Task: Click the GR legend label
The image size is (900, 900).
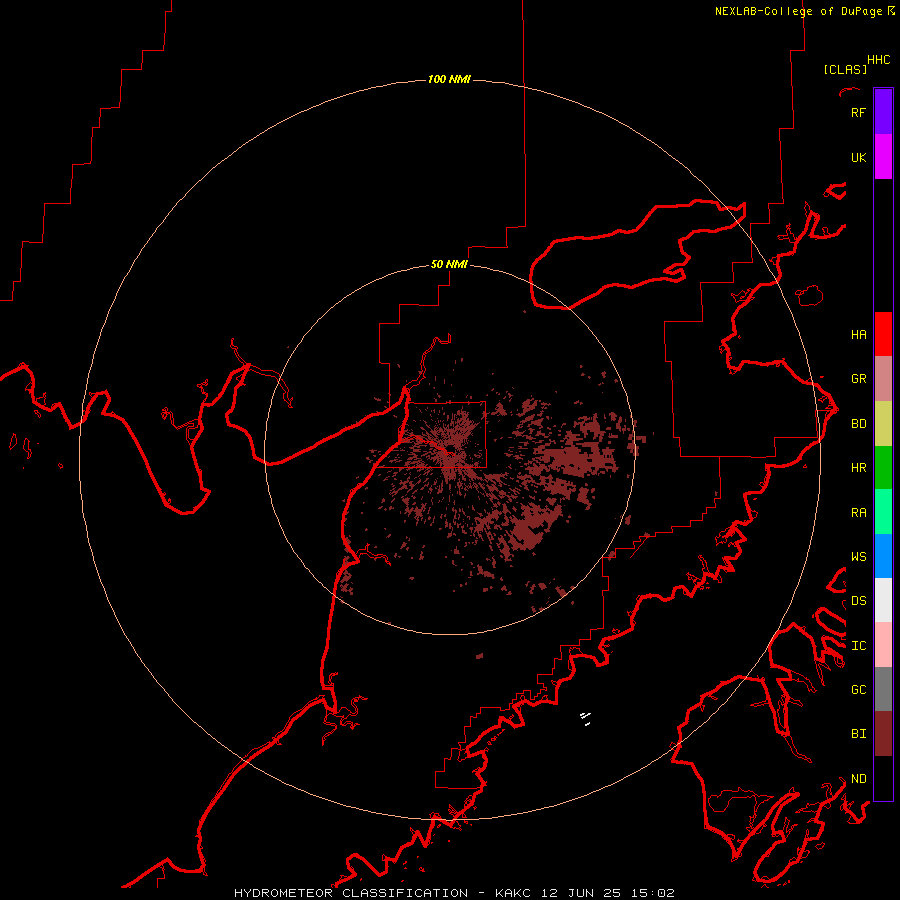Action: click(858, 379)
